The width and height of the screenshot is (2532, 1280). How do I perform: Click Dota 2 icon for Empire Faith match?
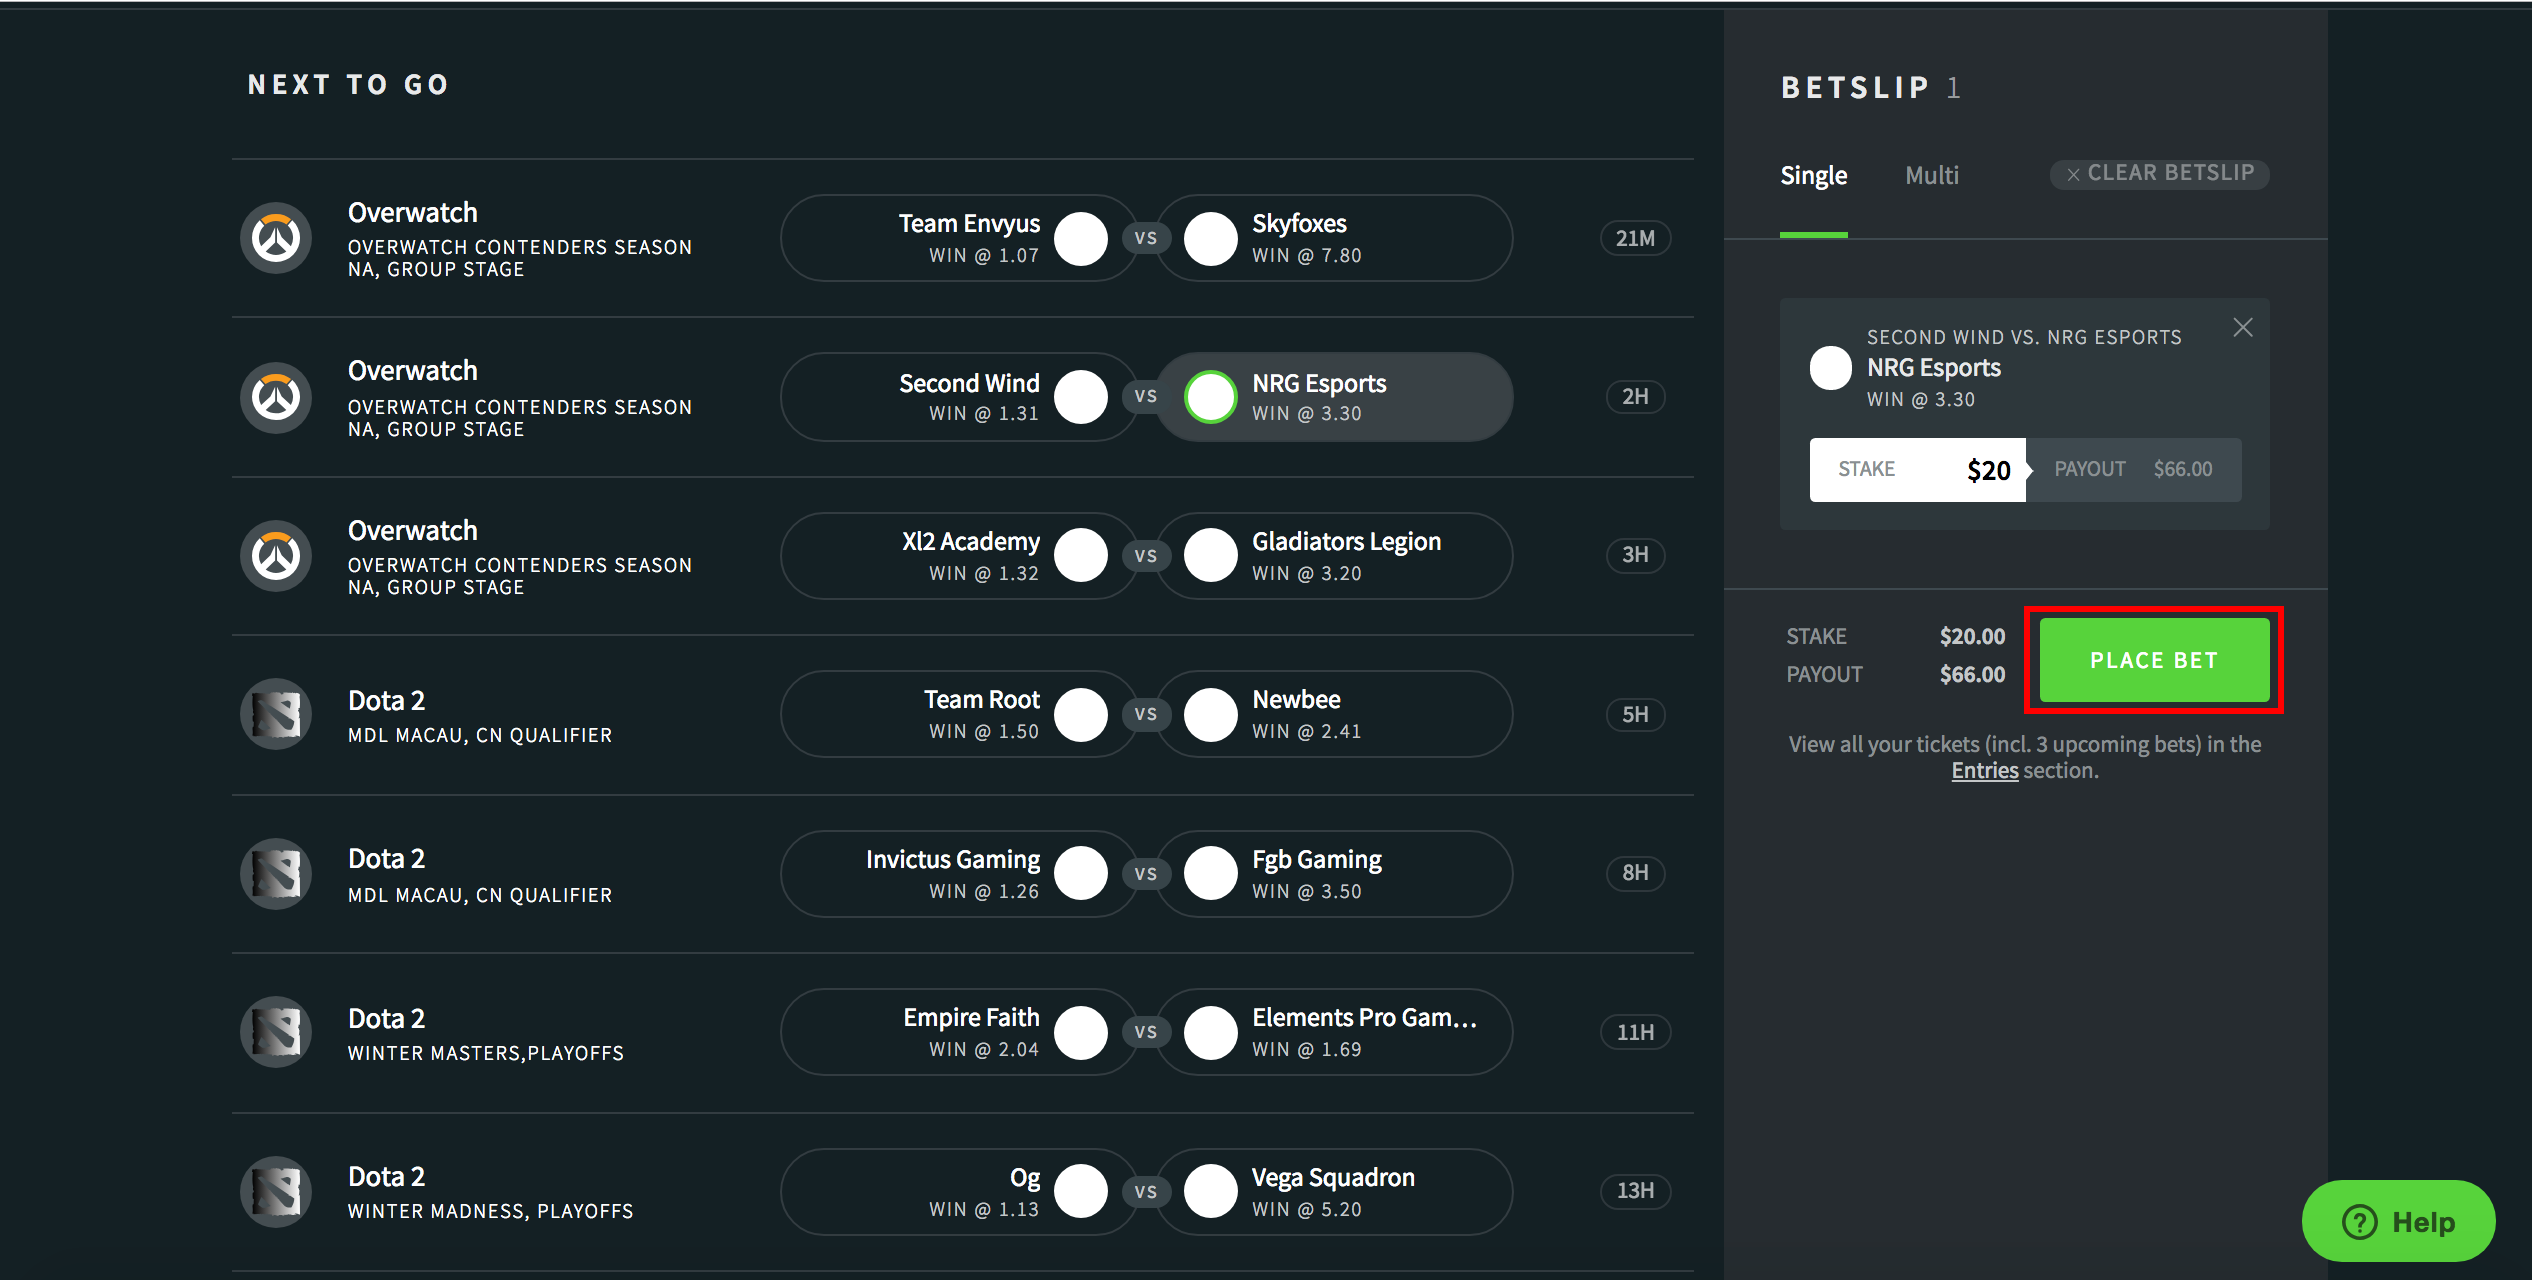click(276, 1032)
